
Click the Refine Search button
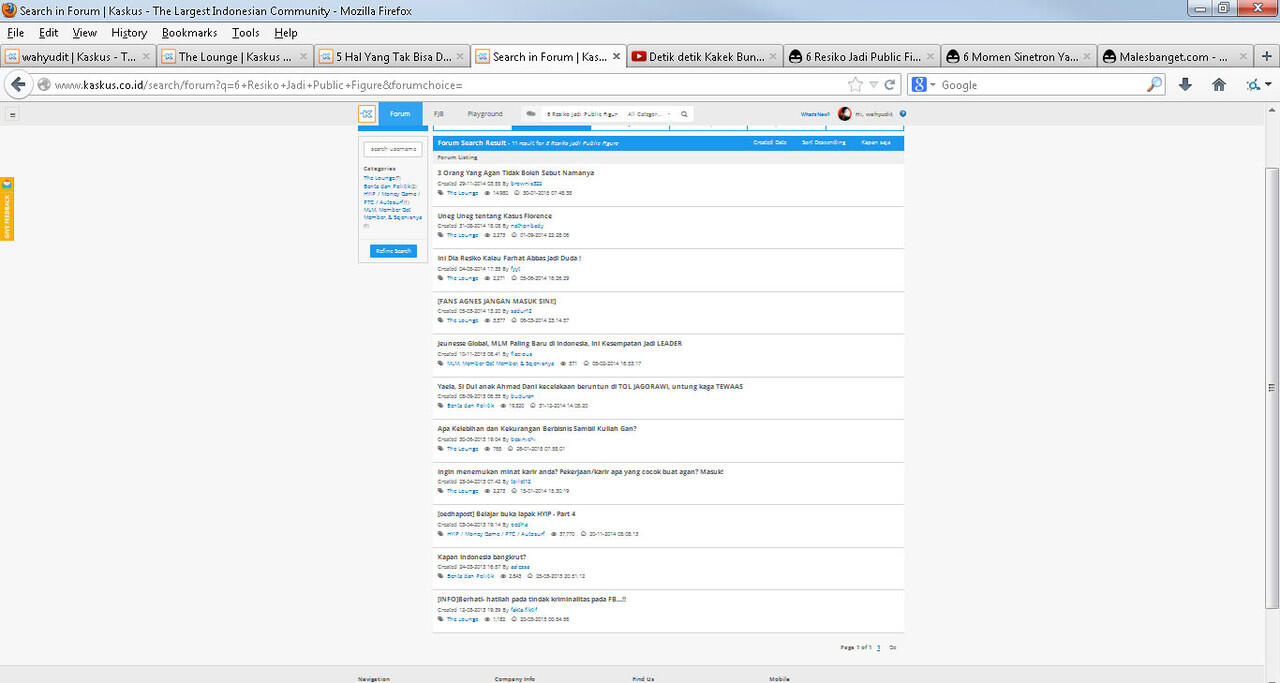393,251
